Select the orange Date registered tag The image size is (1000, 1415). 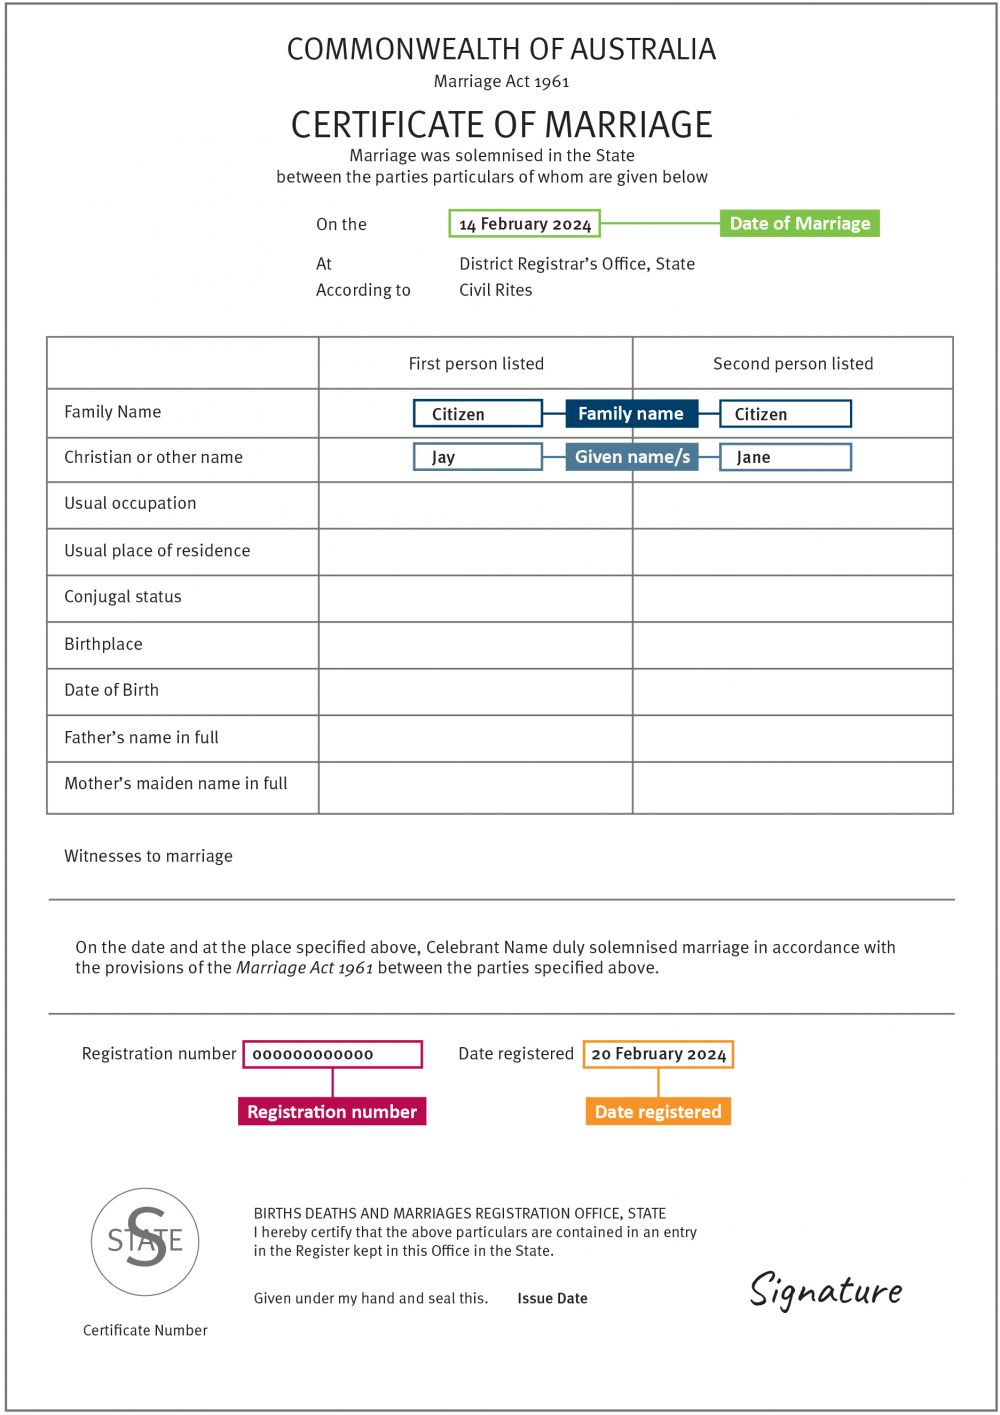[658, 1112]
